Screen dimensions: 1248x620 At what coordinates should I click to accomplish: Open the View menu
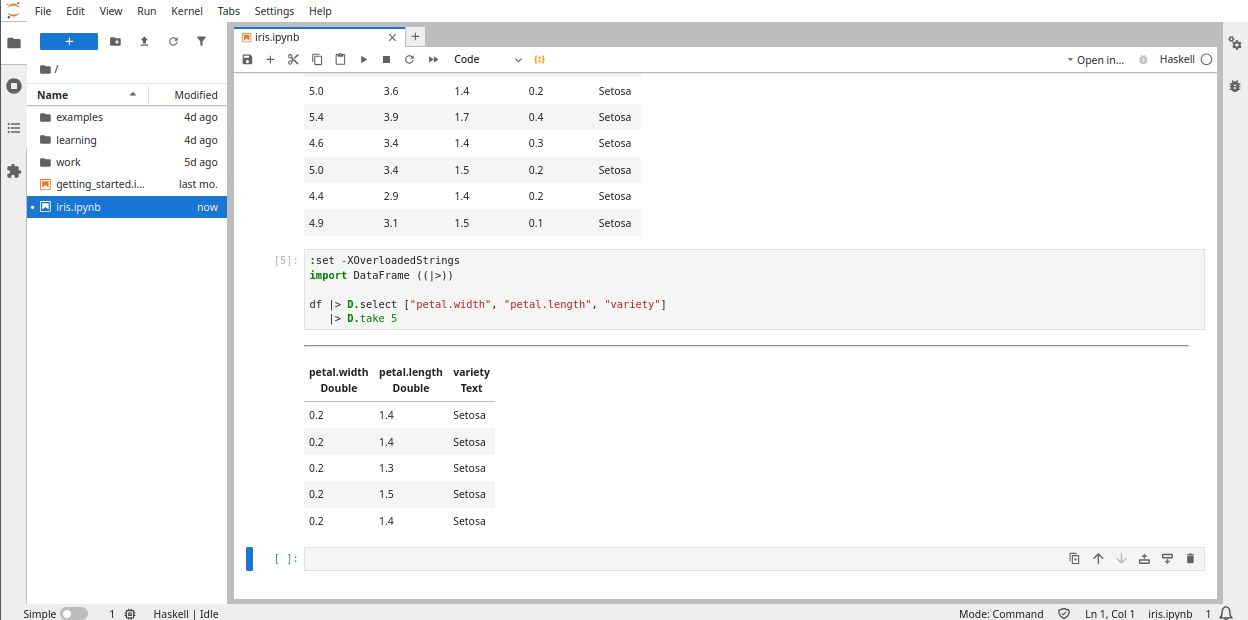coord(111,11)
